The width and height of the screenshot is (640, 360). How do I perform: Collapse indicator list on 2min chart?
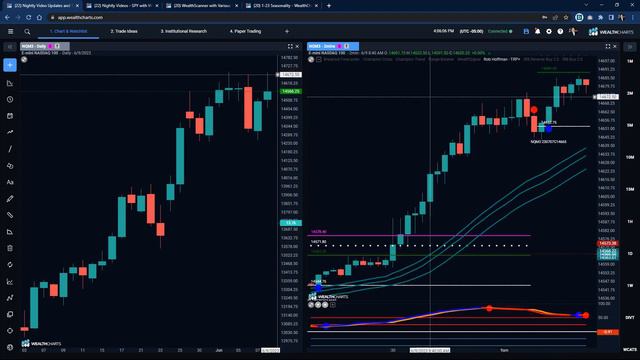(x=319, y=60)
